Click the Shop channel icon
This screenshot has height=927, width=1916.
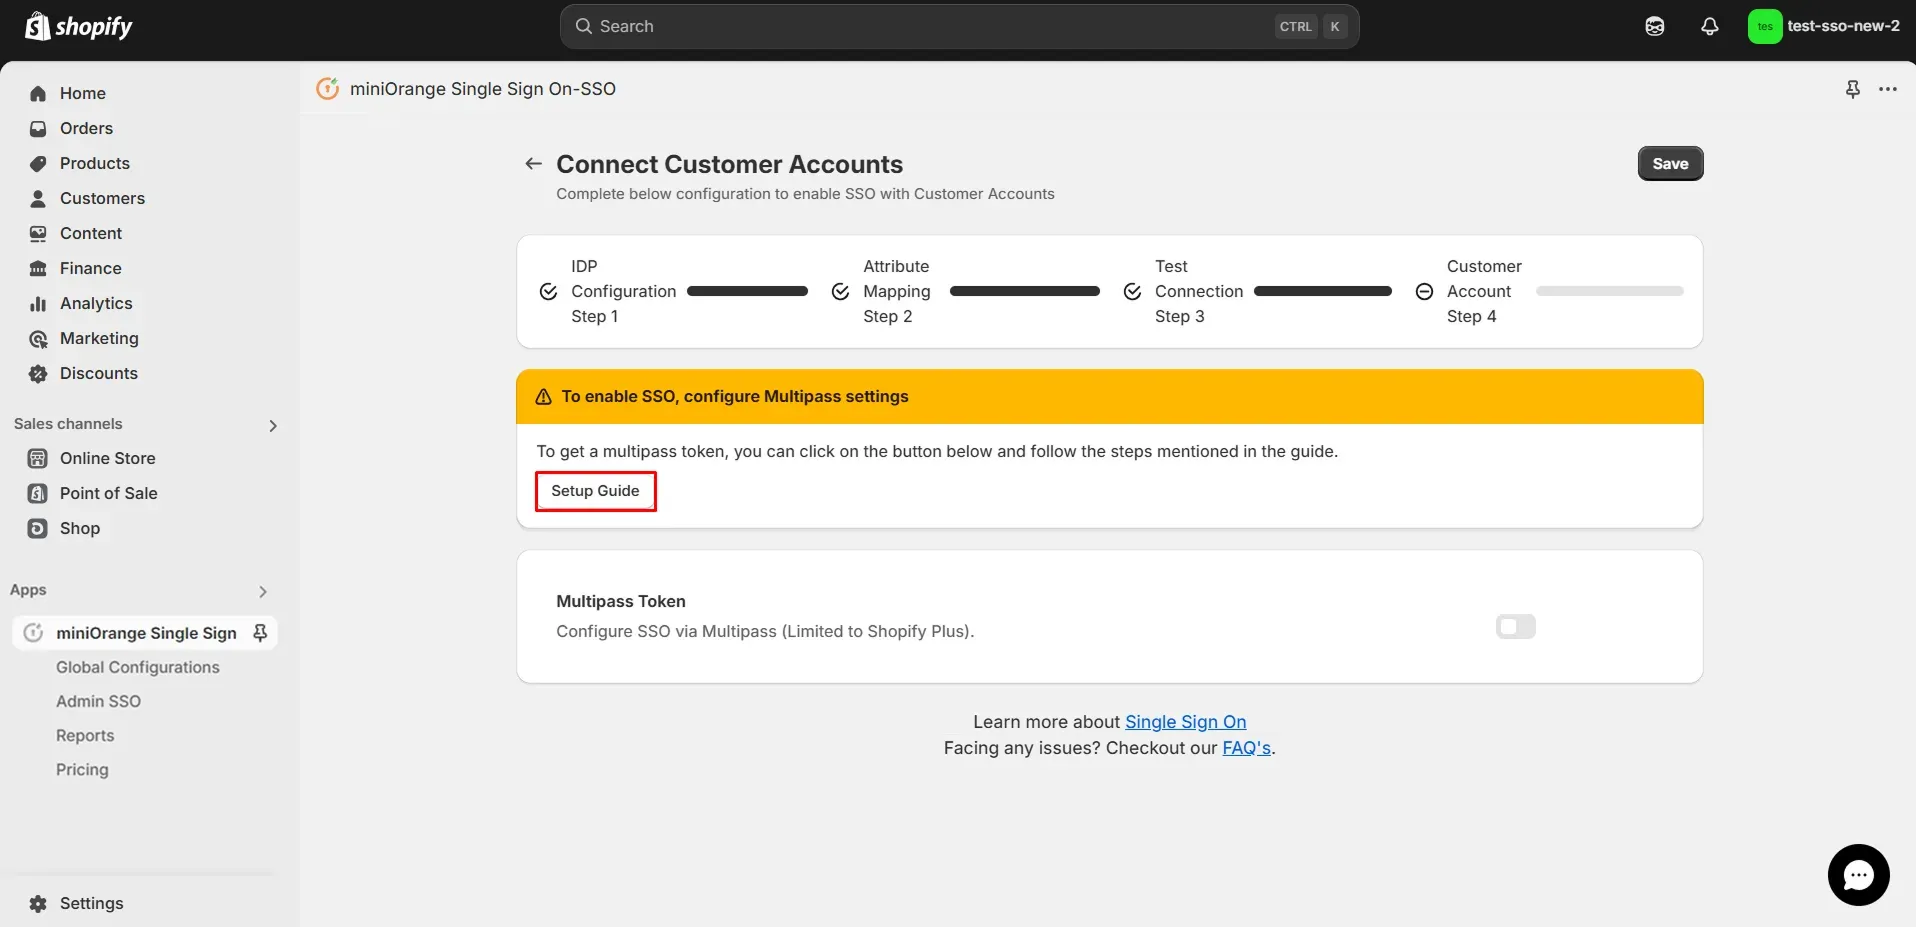(x=38, y=528)
